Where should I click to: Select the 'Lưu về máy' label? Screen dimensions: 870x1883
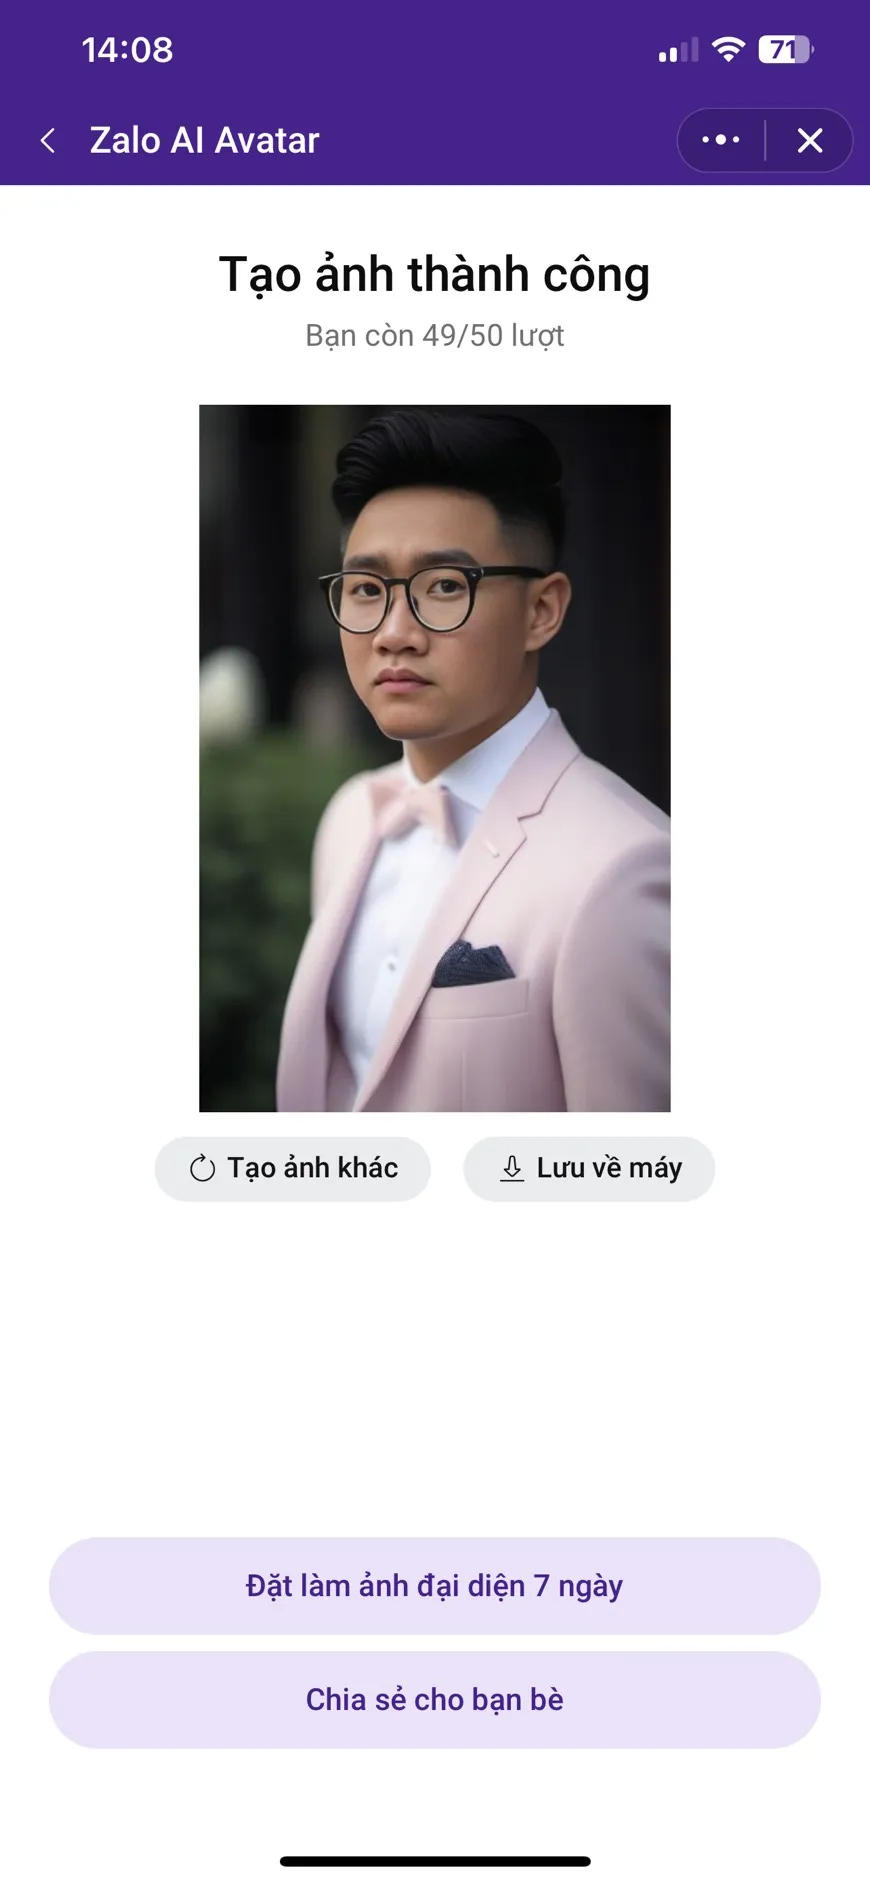[x=610, y=1168]
